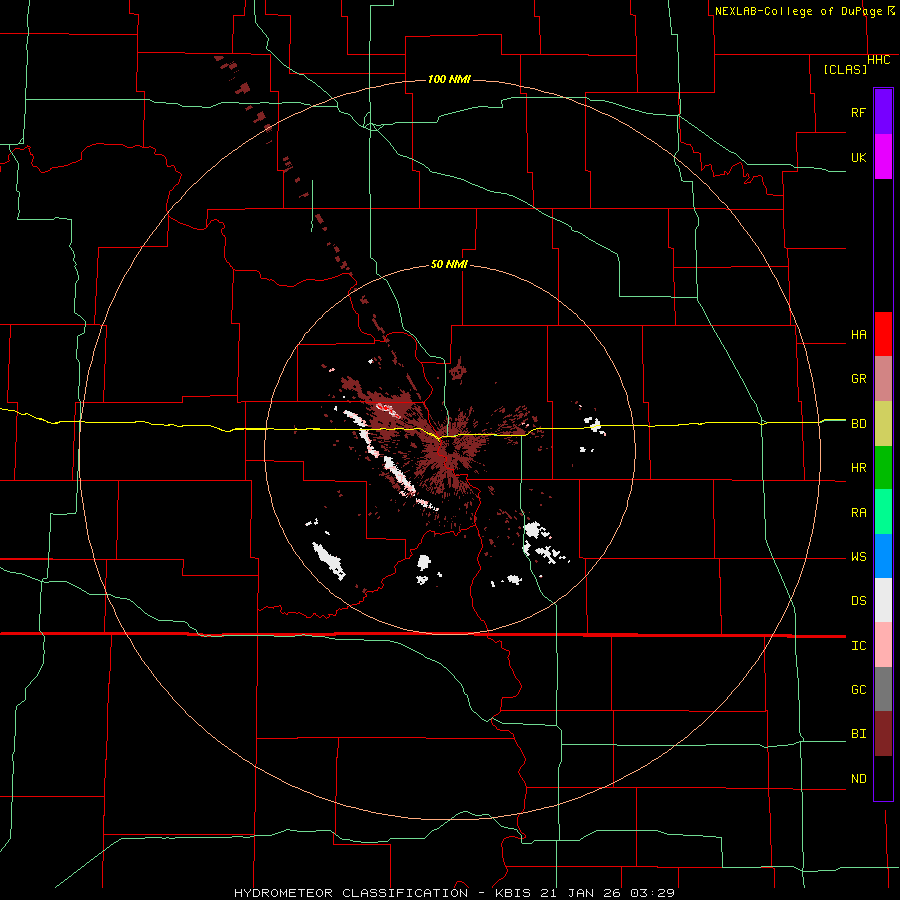This screenshot has width=900, height=900.
Task: Click the WS blue legend swatch
Action: coord(883,556)
